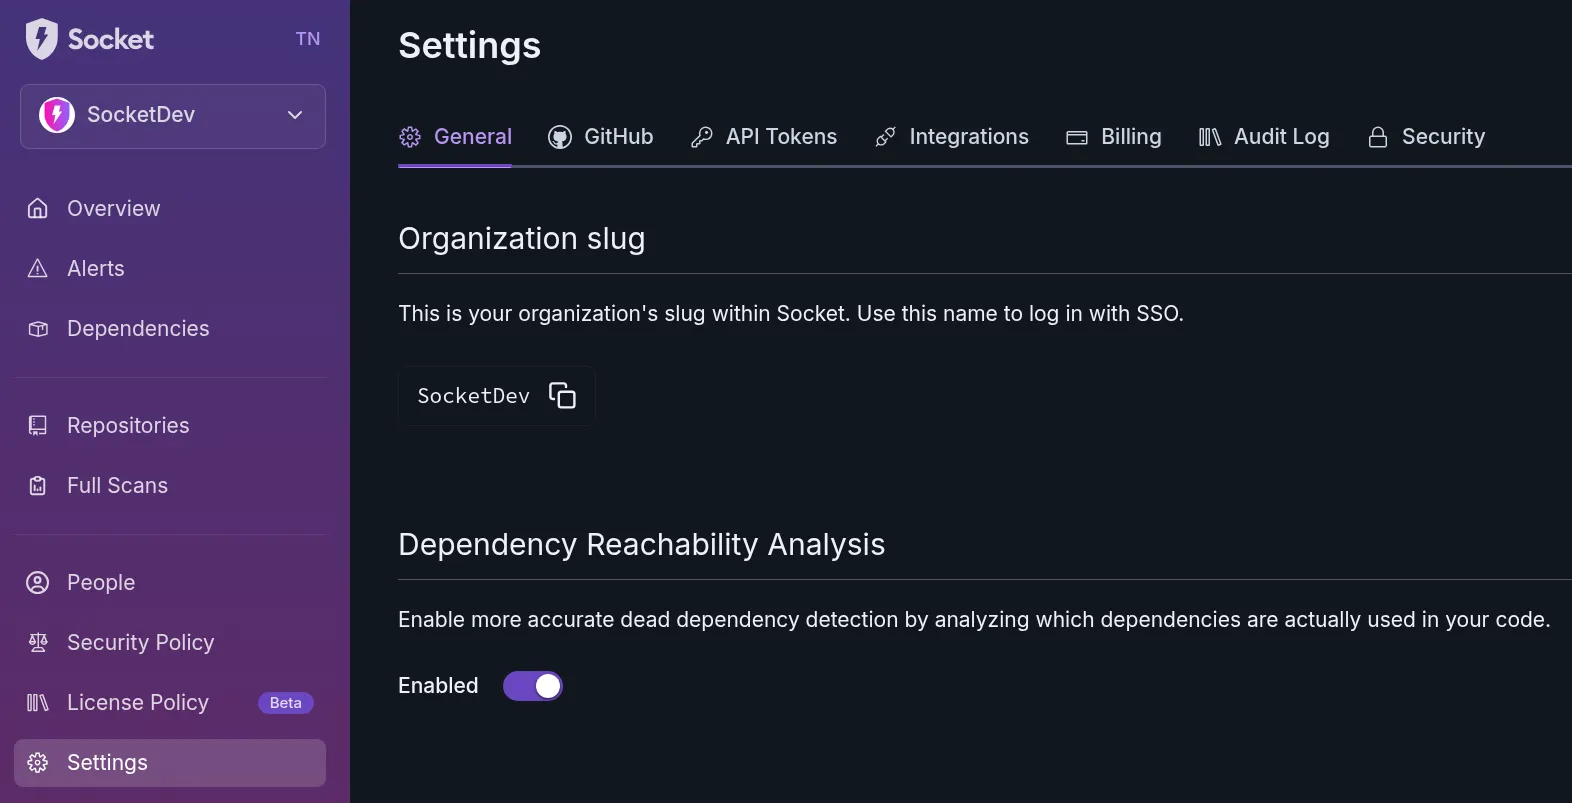
Task: Click the Repositories book icon
Action: (x=38, y=426)
